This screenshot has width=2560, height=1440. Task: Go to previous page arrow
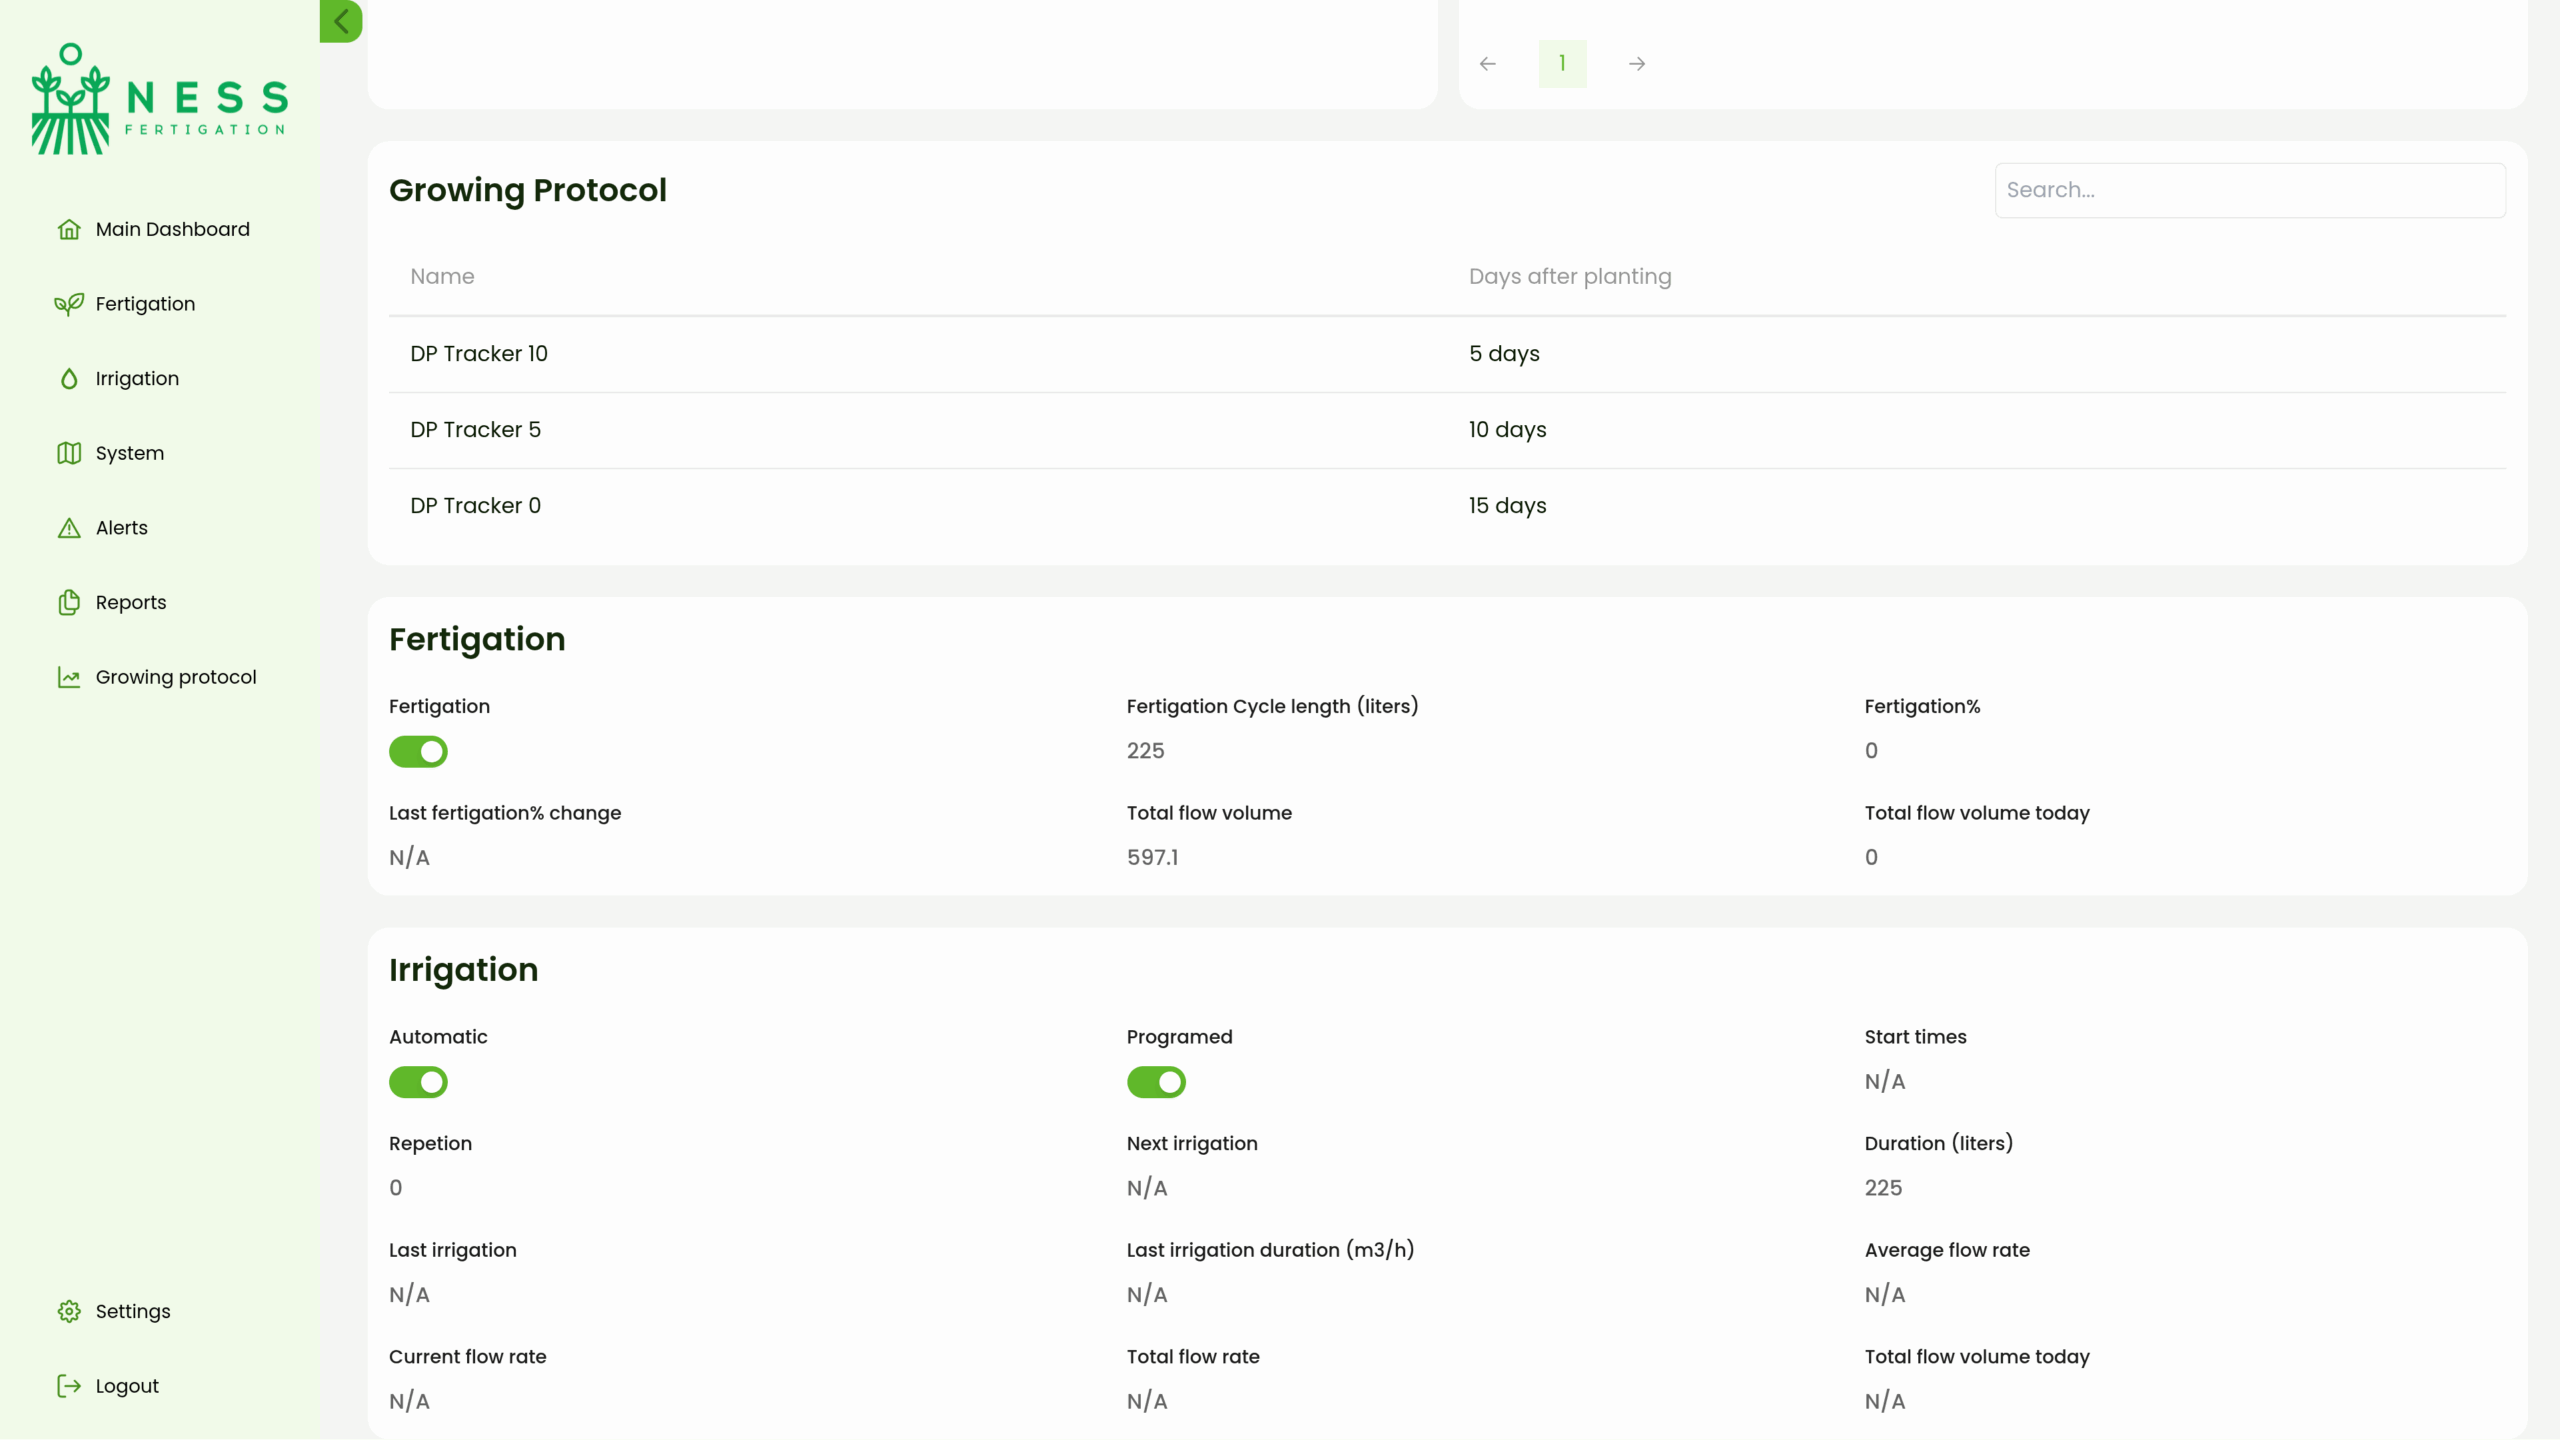point(1488,64)
